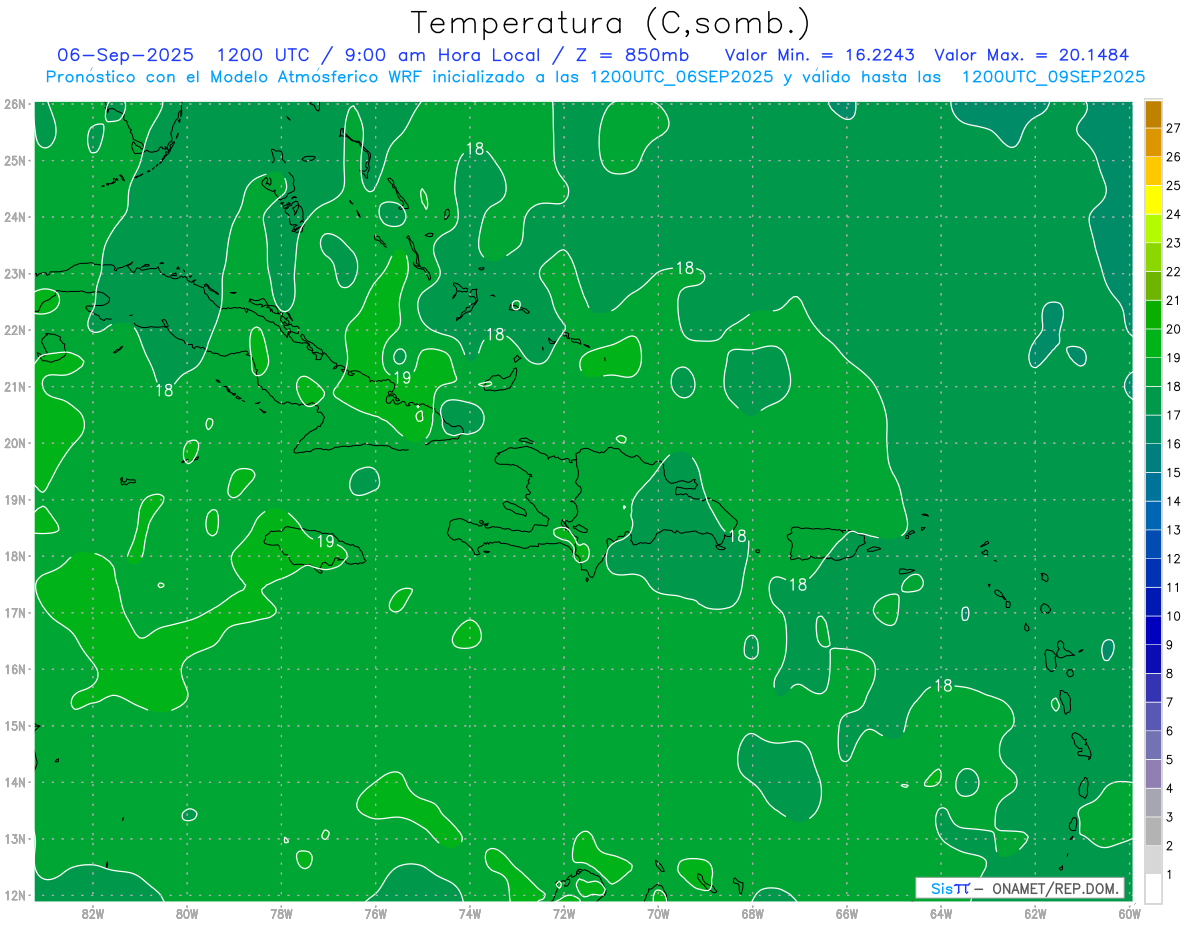Screen dimensions: 1200x927
Task: Click the "80W" longitude axis label
Action: tap(187, 913)
